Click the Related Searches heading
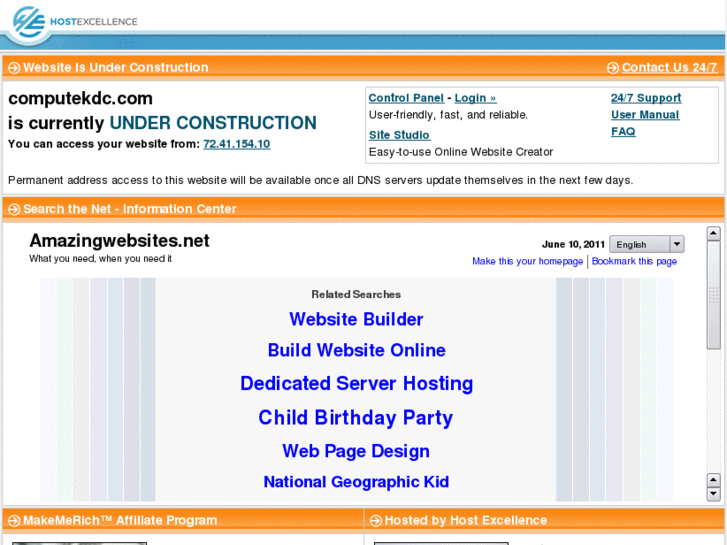 tap(356, 295)
